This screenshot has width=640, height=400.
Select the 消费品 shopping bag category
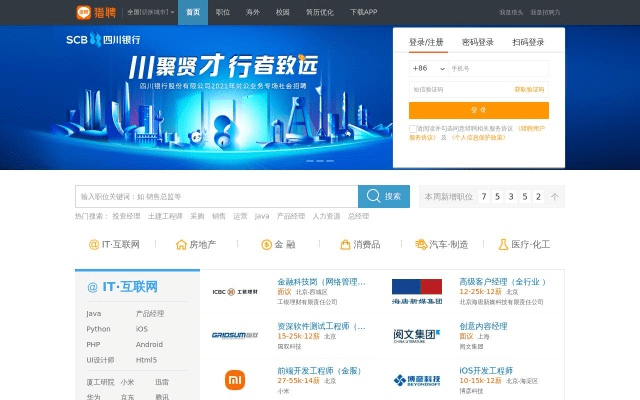[x=360, y=244]
